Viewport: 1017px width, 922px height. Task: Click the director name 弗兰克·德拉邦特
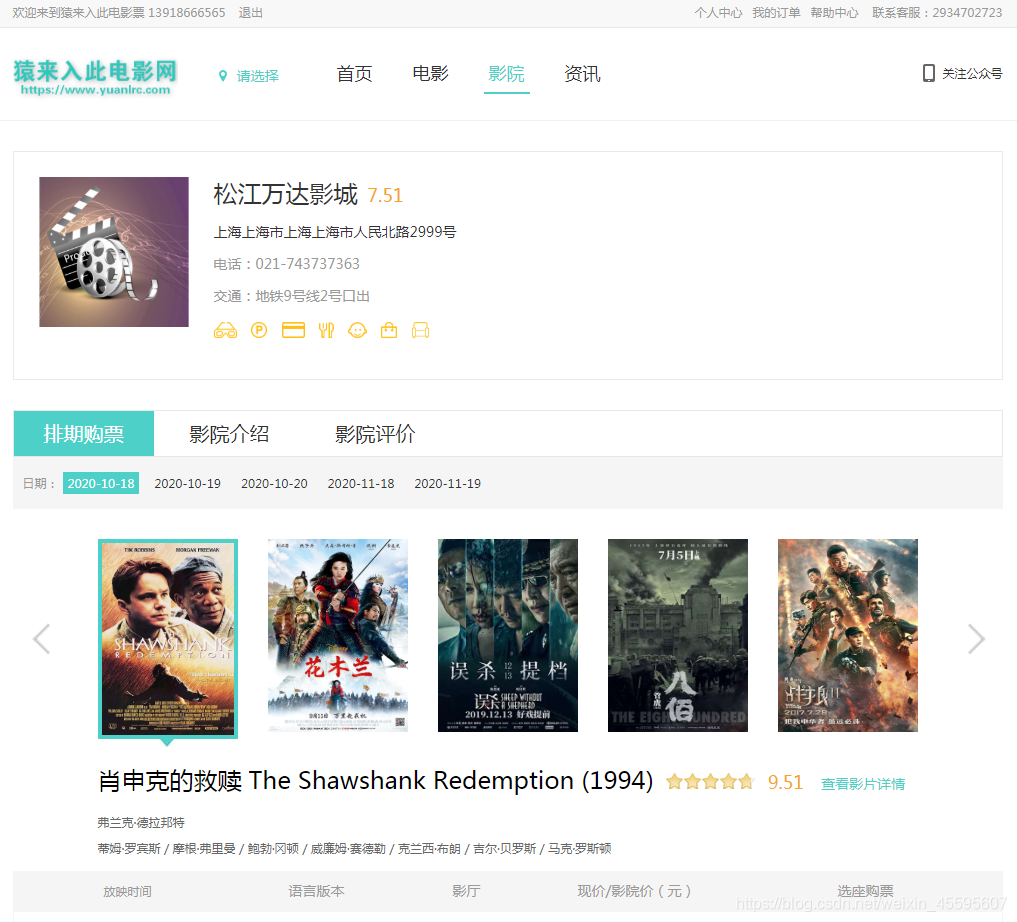coord(141,823)
